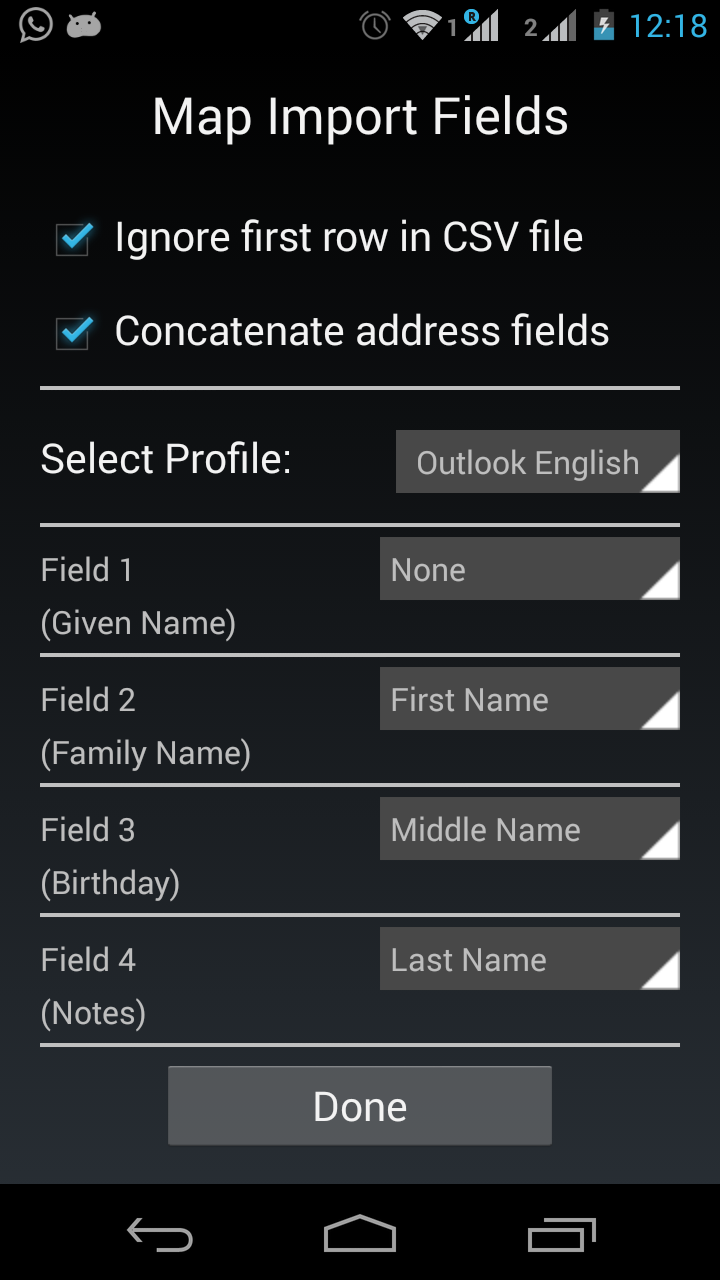Viewport: 720px width, 1280px height.
Task: Open Field 3 dropdown showing Middle Name
Action: point(529,829)
